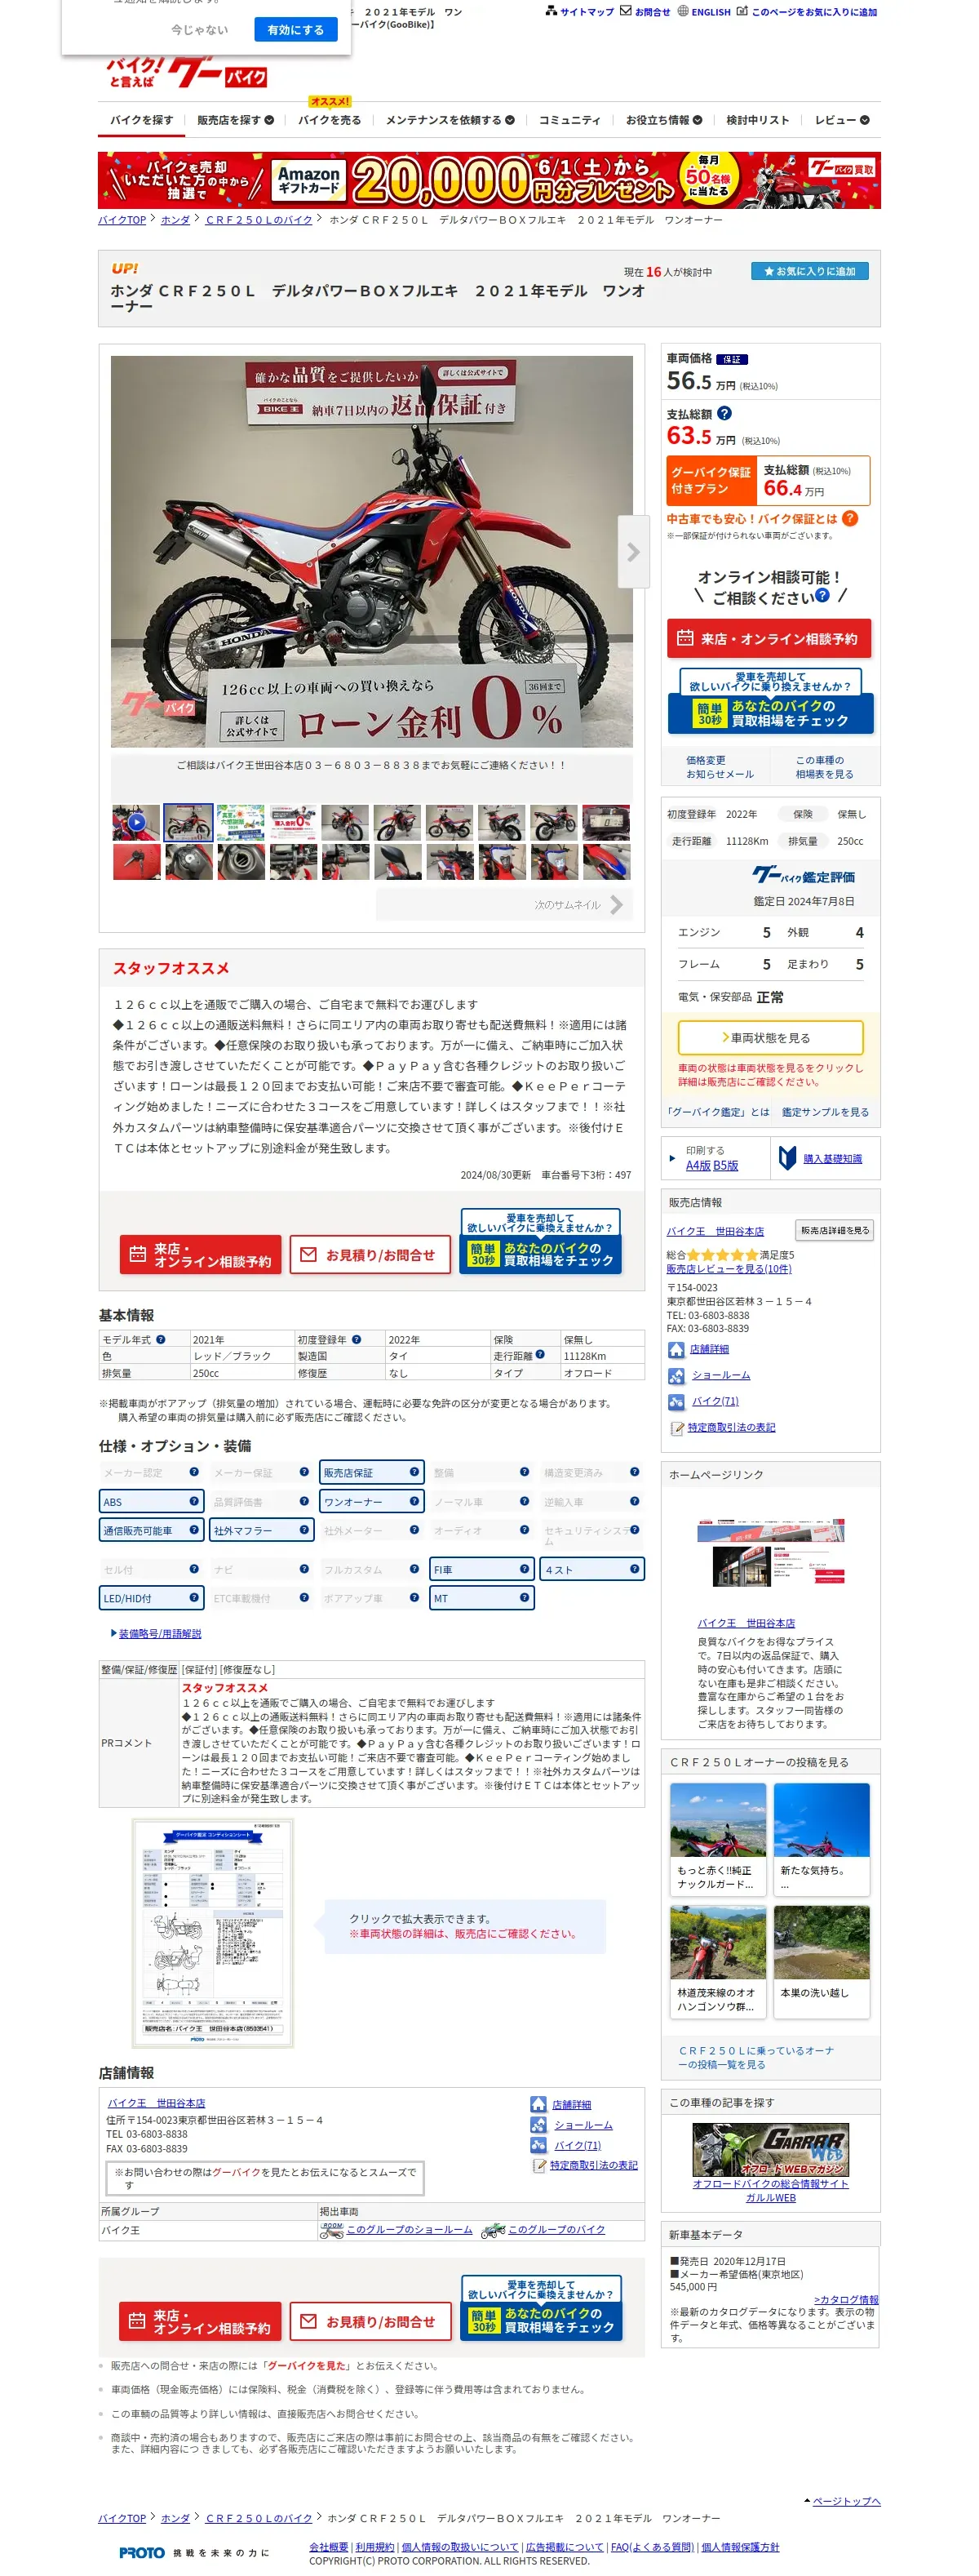The height and width of the screenshot is (2576, 979).
Task: Click help icon on 販売店保証 tag
Action: click(x=414, y=1471)
